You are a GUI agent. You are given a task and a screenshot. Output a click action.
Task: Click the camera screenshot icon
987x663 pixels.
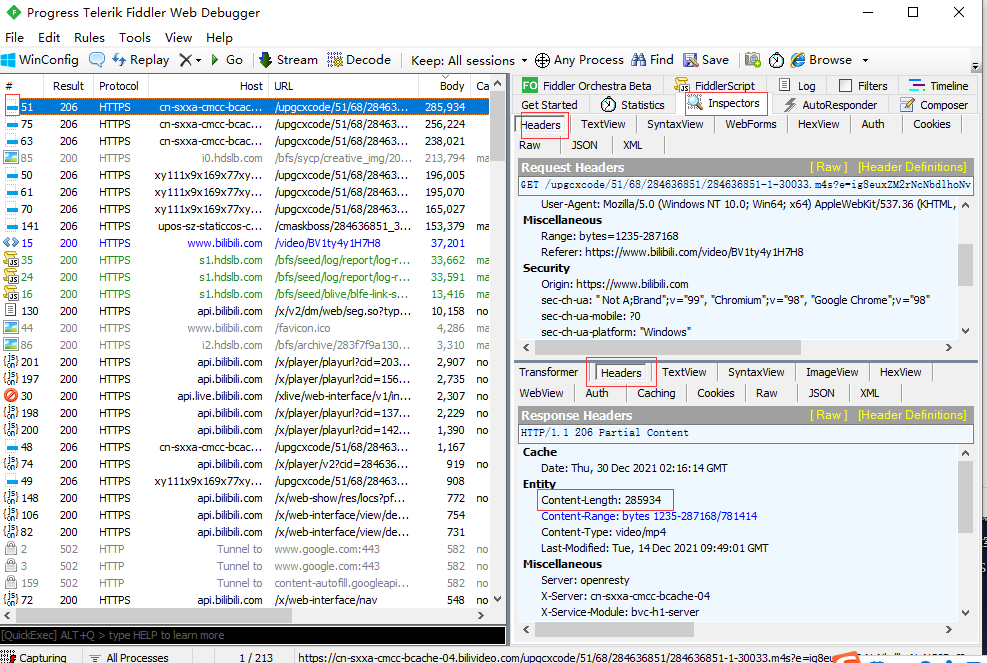pyautogui.click(x=753, y=60)
